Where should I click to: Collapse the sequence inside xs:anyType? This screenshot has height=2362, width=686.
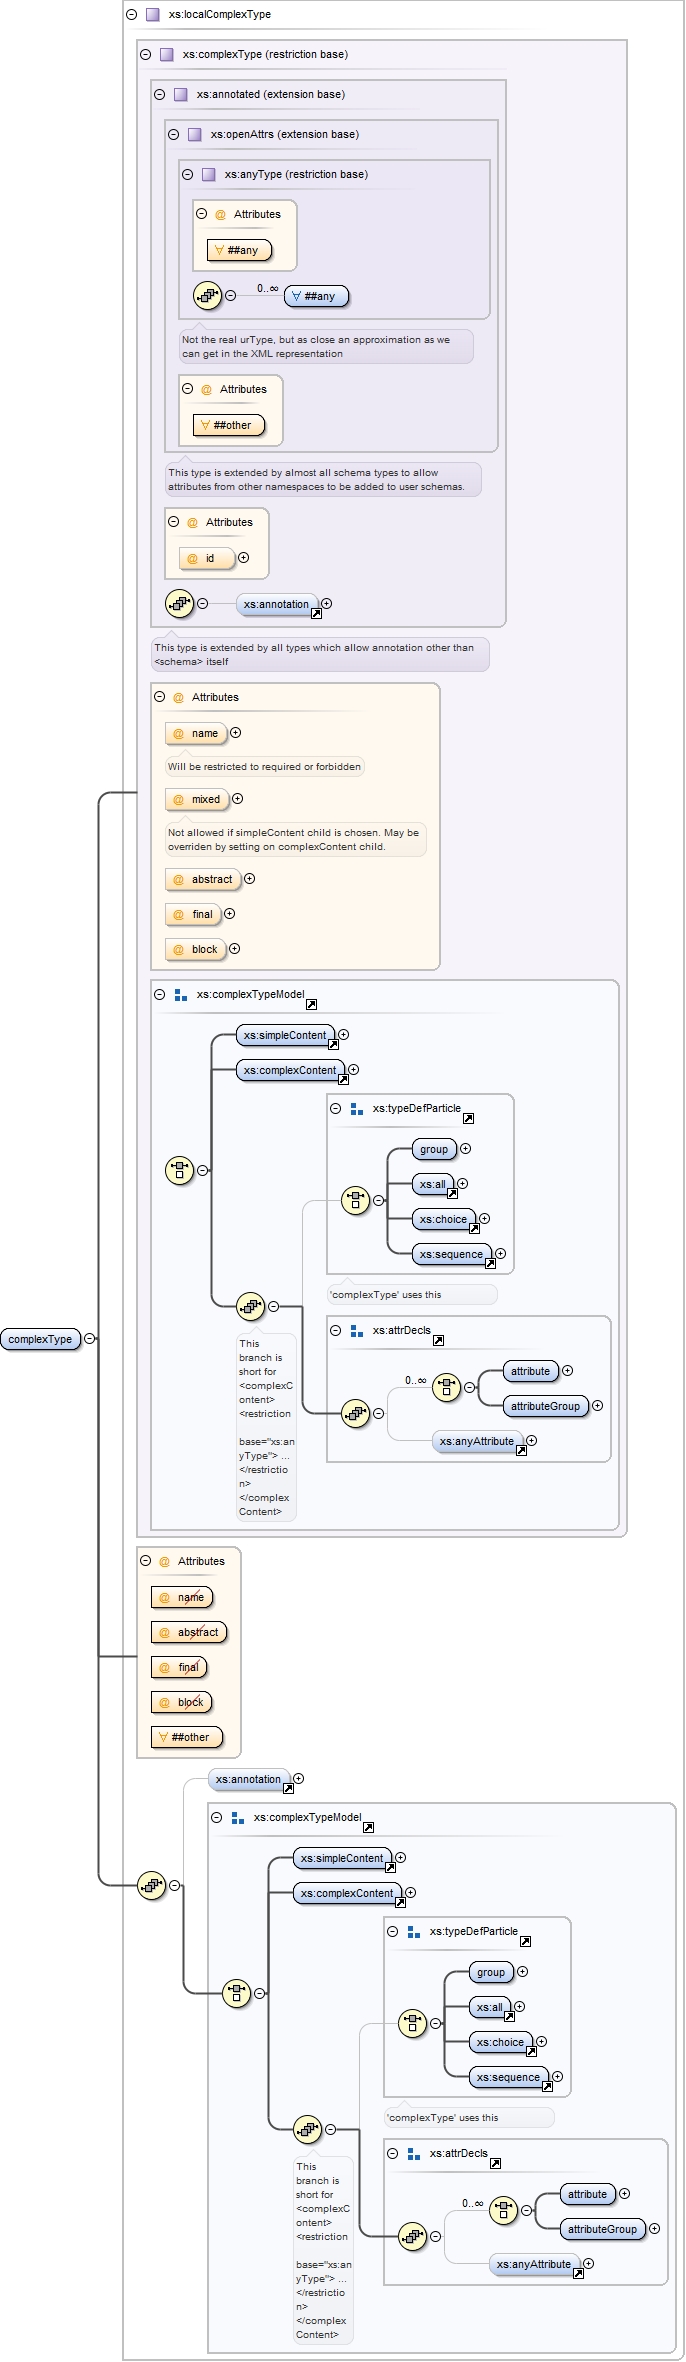click(x=230, y=296)
